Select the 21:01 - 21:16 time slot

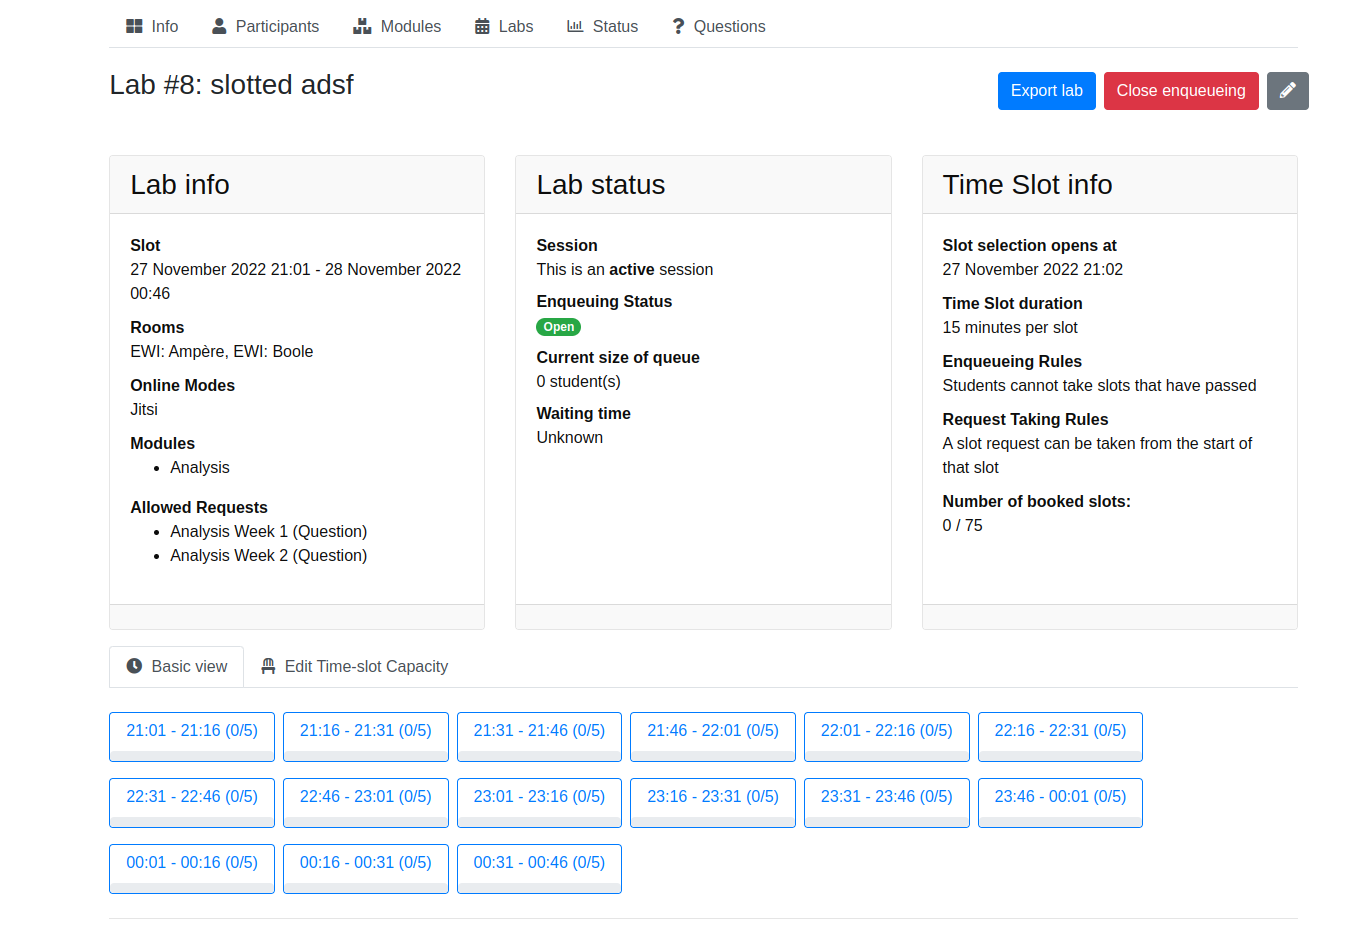pyautogui.click(x=192, y=737)
